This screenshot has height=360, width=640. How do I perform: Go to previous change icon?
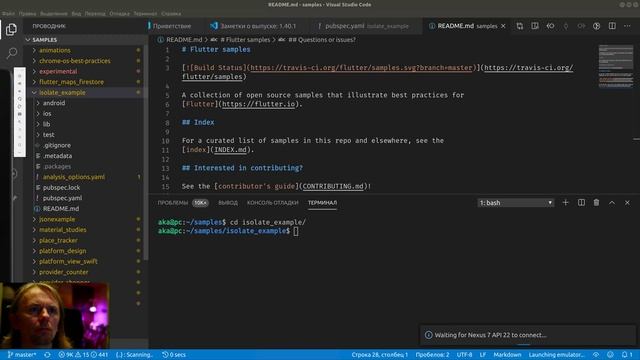(550, 26)
